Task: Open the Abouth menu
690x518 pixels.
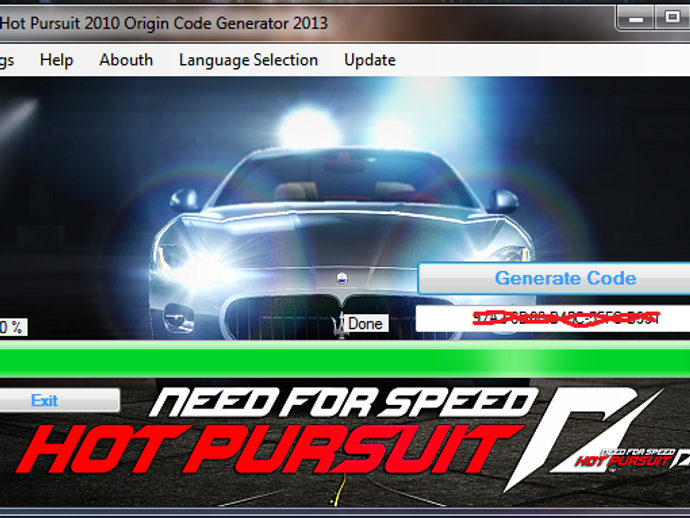Action: [x=126, y=60]
